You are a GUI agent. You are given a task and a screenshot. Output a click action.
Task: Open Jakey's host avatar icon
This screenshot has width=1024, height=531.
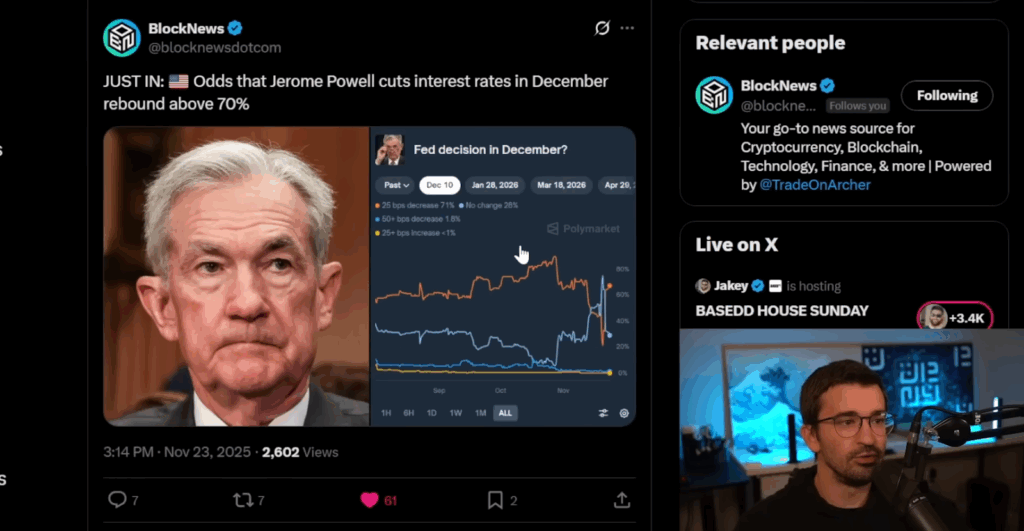703,285
